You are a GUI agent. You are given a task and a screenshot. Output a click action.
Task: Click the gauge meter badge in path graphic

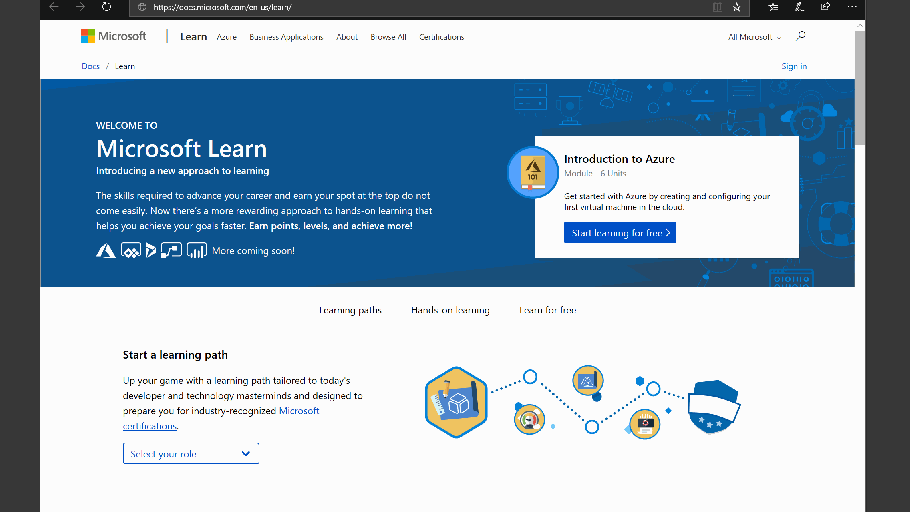pos(529,419)
